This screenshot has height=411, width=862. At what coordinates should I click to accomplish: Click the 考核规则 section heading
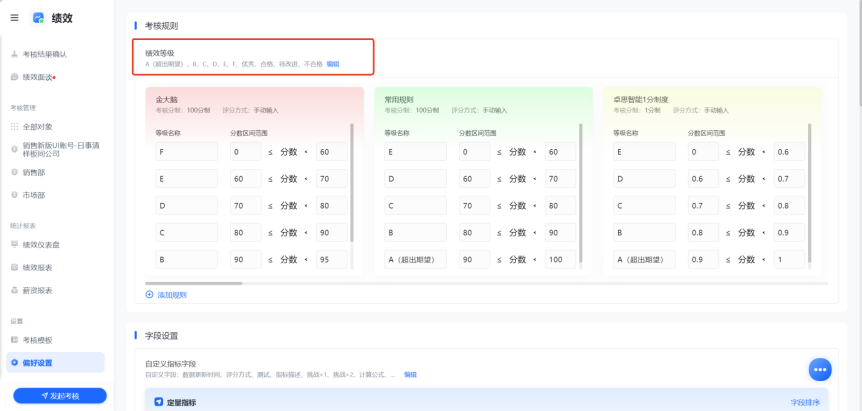coord(161,26)
